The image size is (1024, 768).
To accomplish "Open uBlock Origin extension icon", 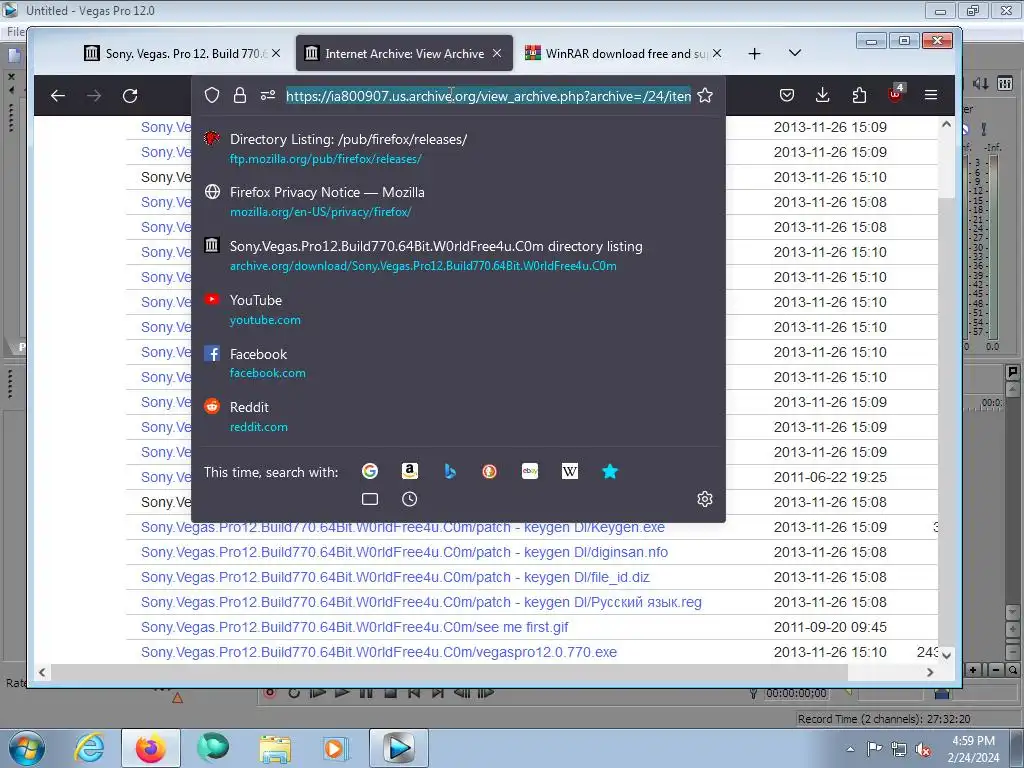I will [895, 93].
